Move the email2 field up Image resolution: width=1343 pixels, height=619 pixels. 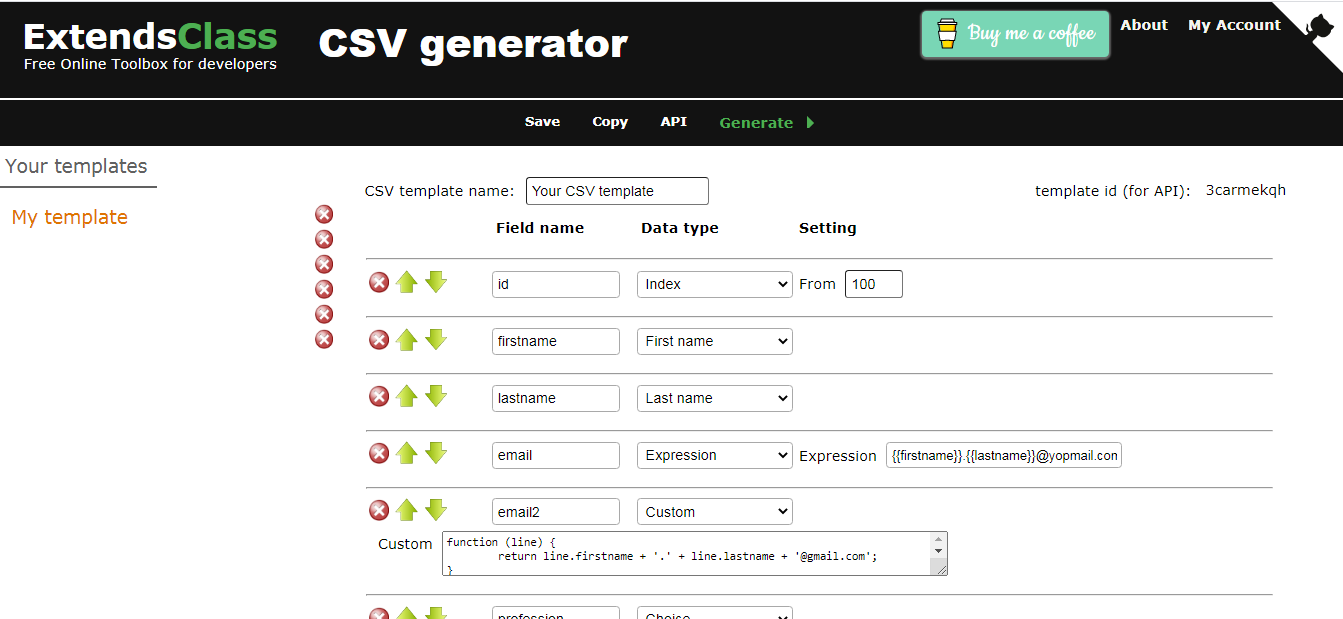pos(406,511)
